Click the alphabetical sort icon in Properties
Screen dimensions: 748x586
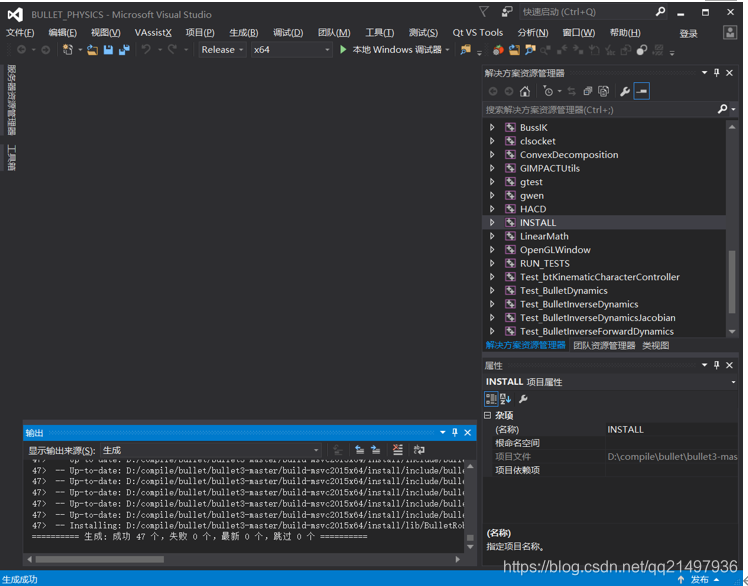pyautogui.click(x=505, y=399)
